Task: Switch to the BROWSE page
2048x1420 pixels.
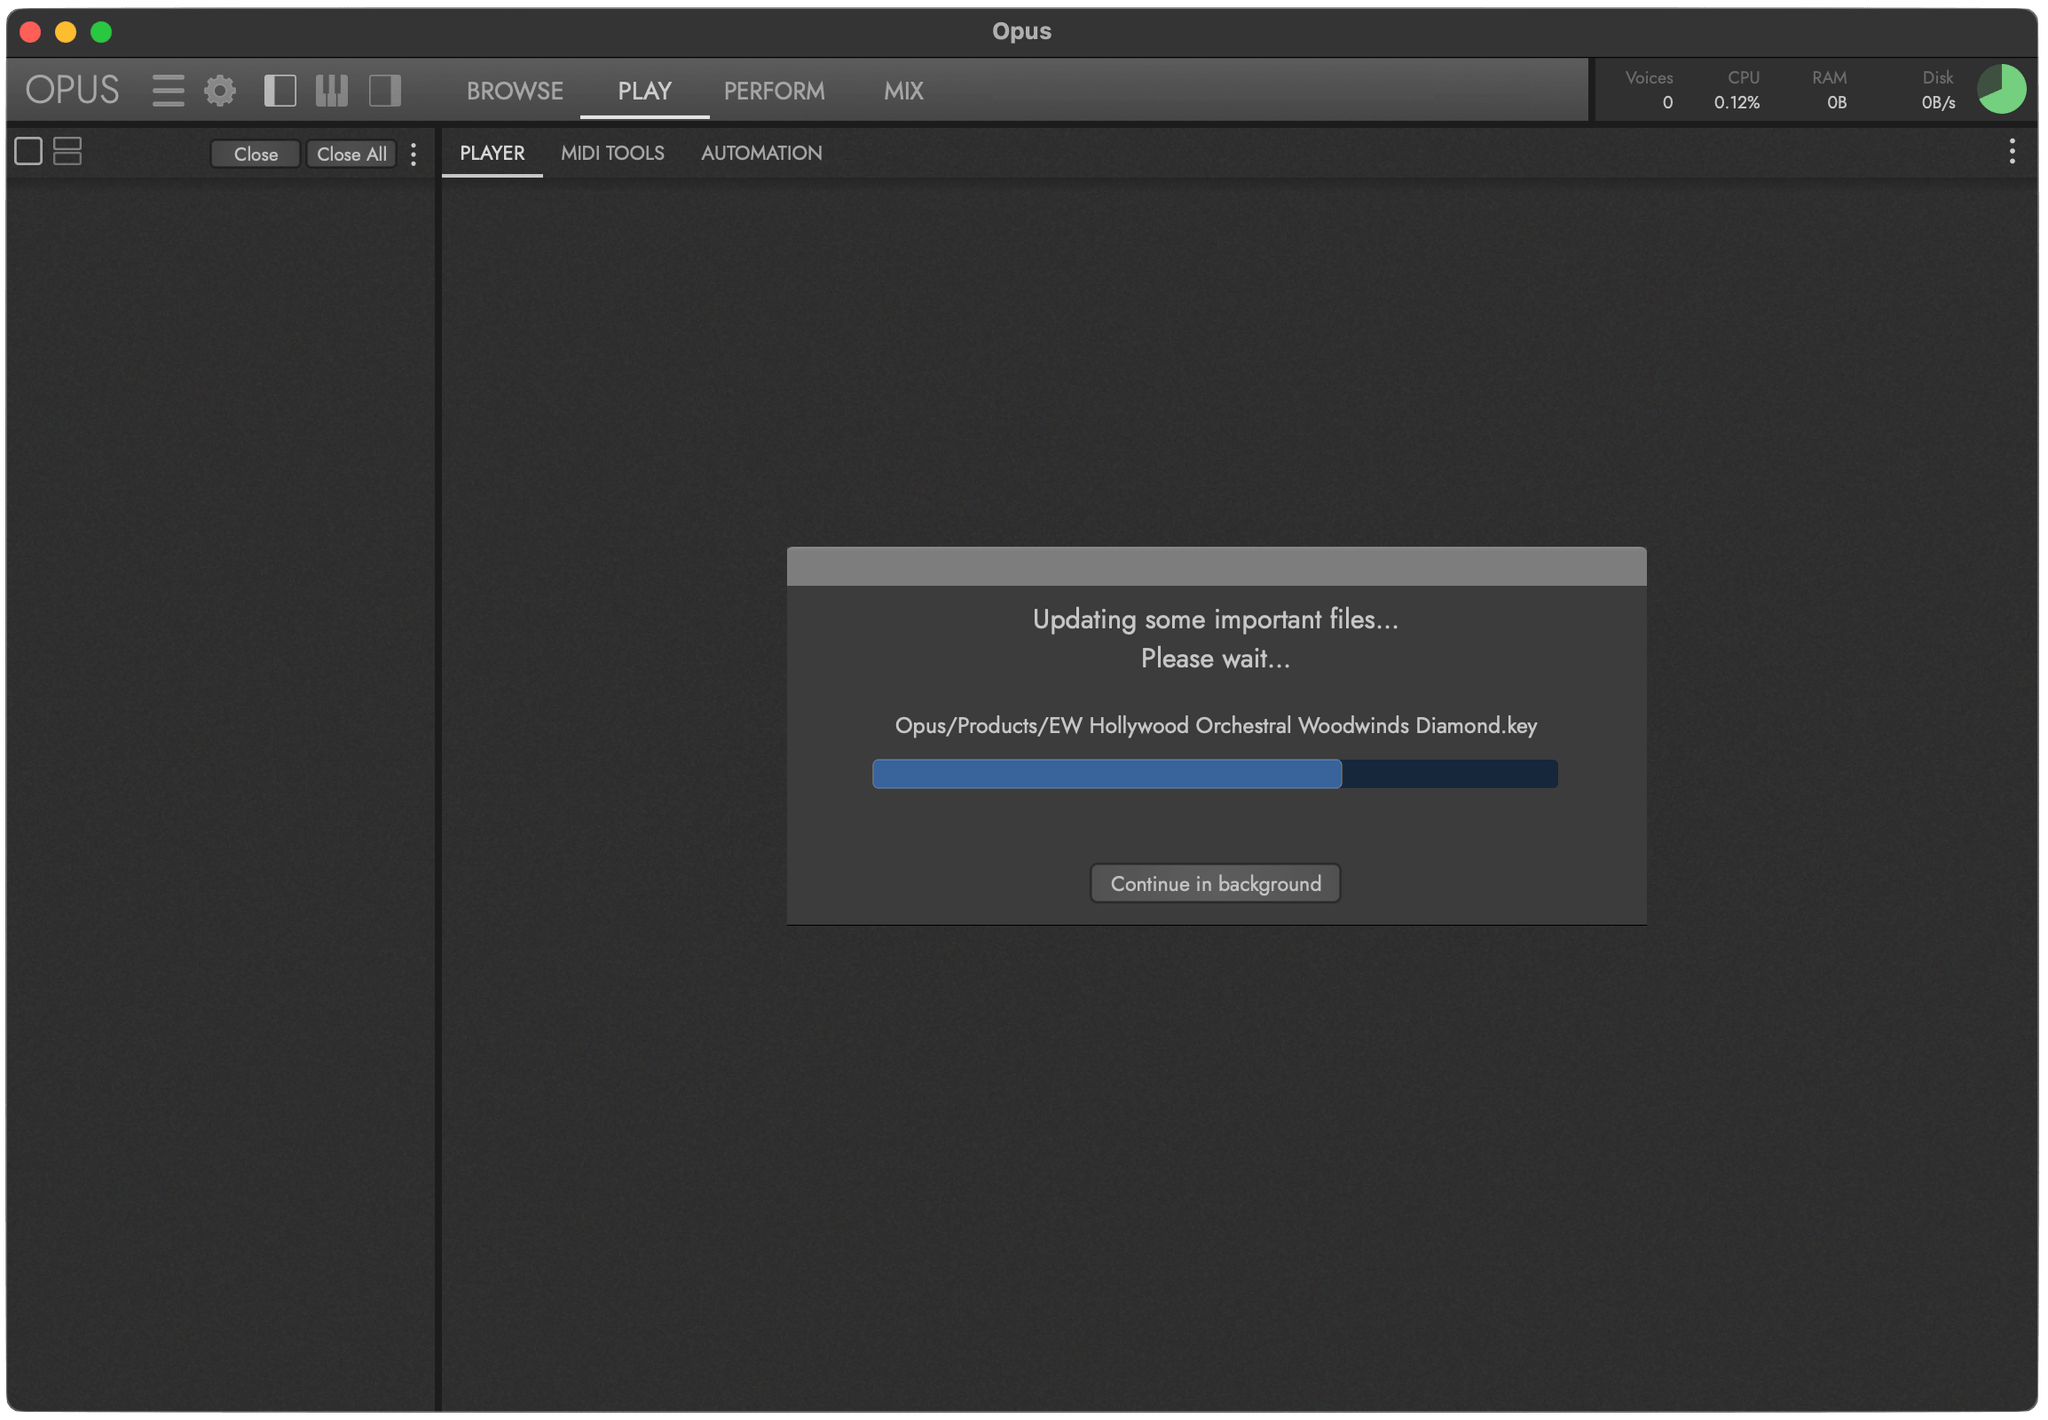Action: (x=515, y=91)
